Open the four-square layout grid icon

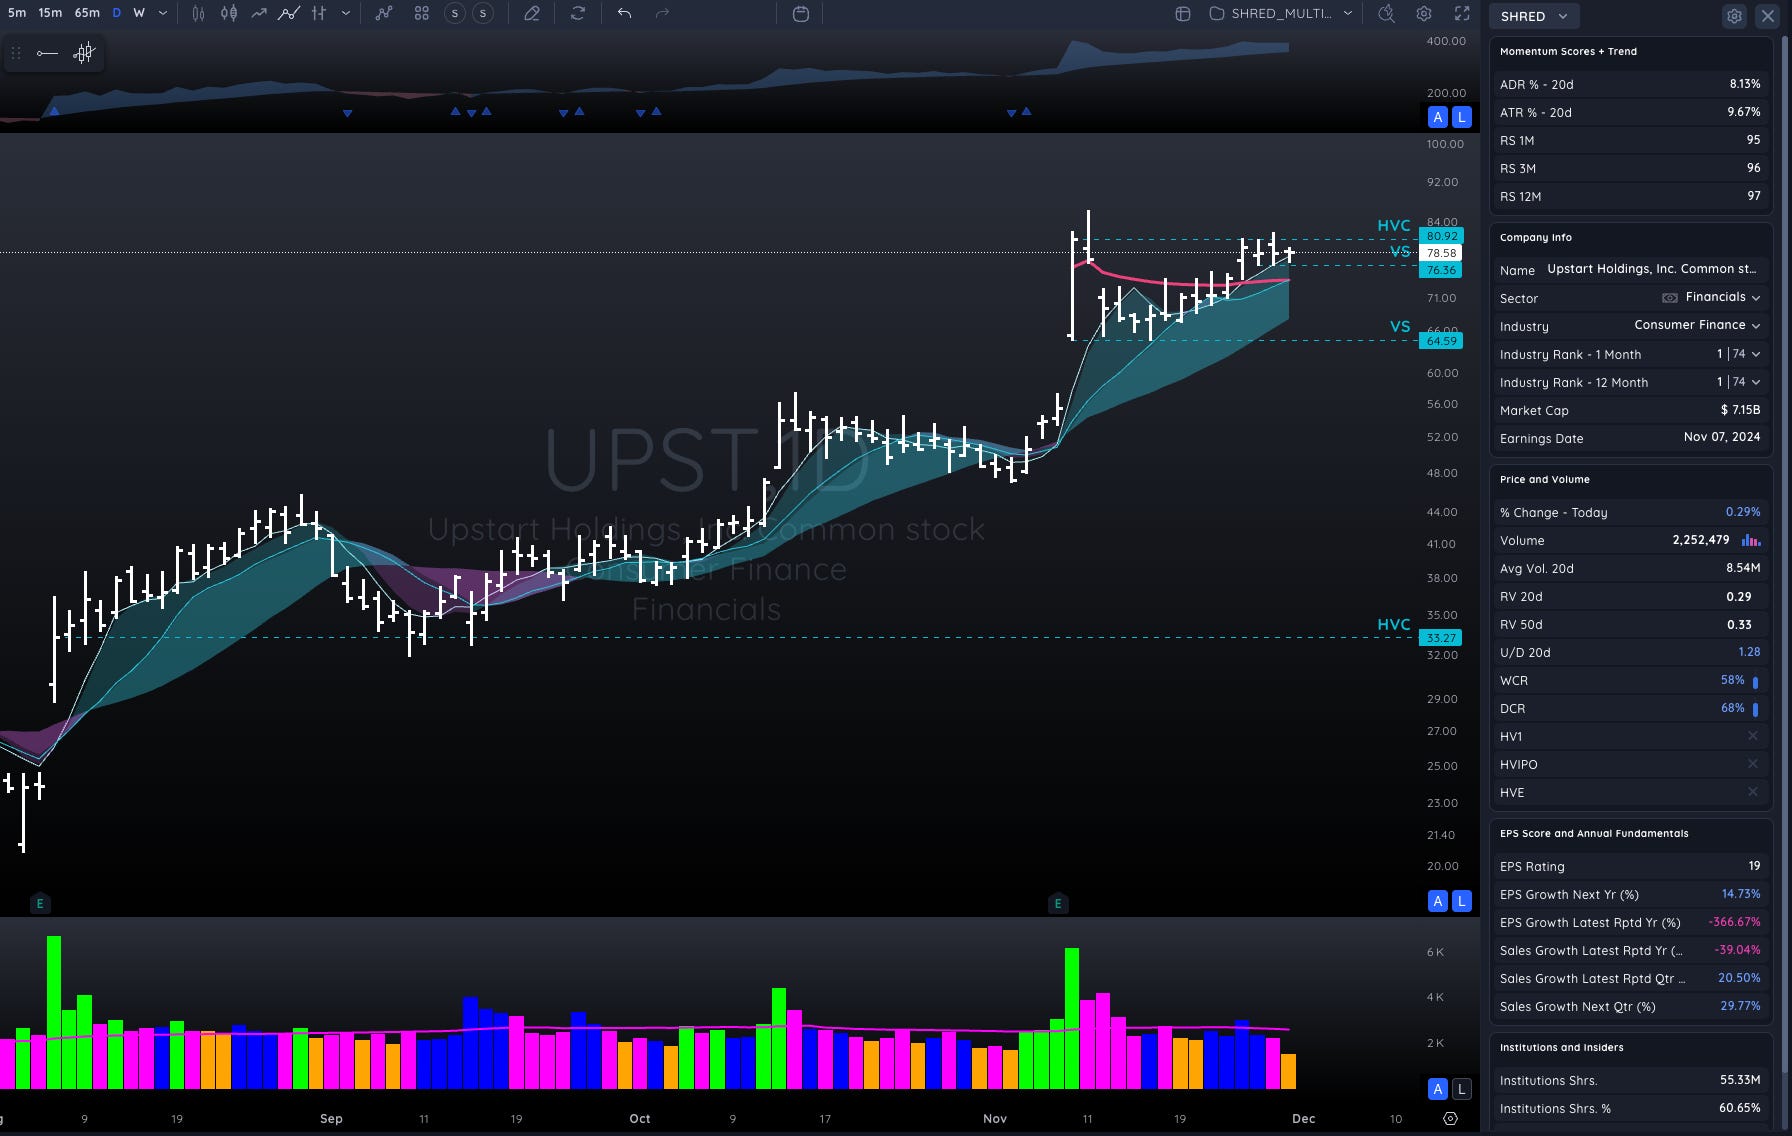421,13
